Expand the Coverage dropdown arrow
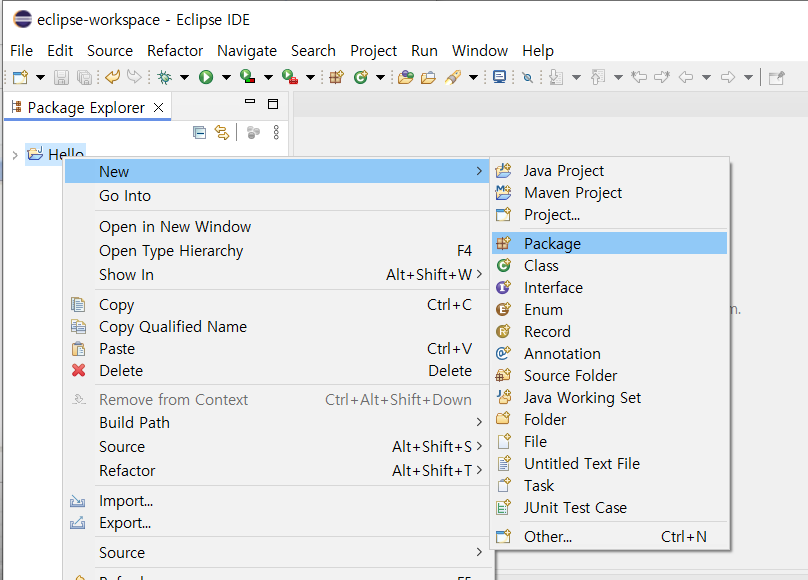Viewport: 808px width, 580px height. pos(268,78)
